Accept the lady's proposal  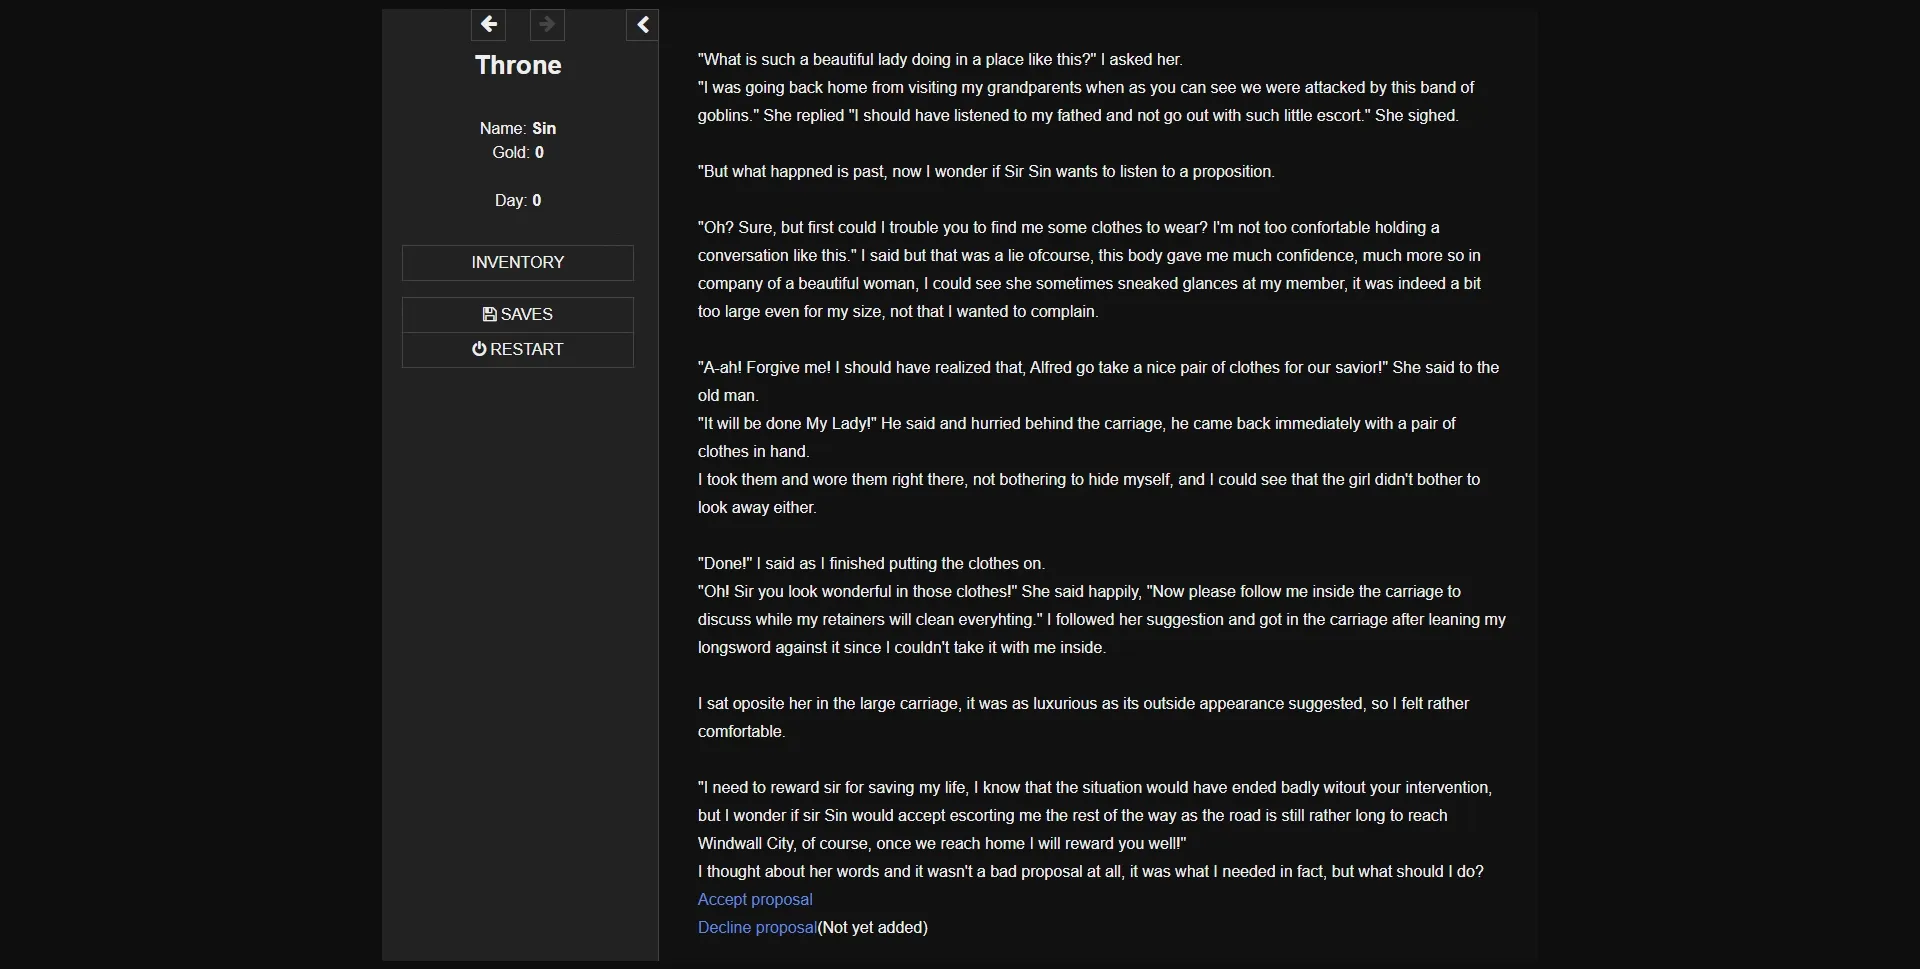tap(754, 899)
